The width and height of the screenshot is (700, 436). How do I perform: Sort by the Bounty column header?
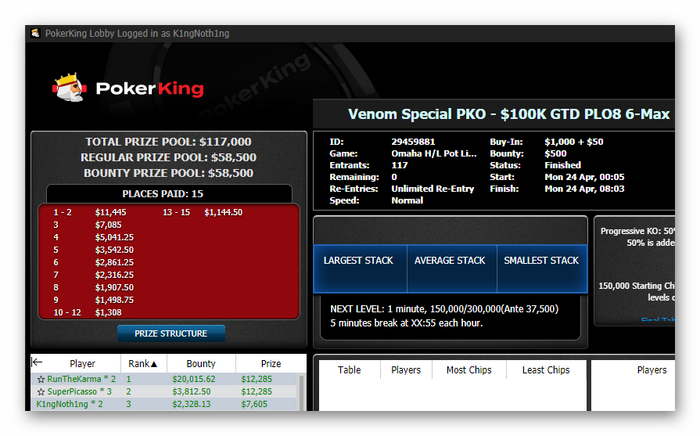click(x=201, y=363)
